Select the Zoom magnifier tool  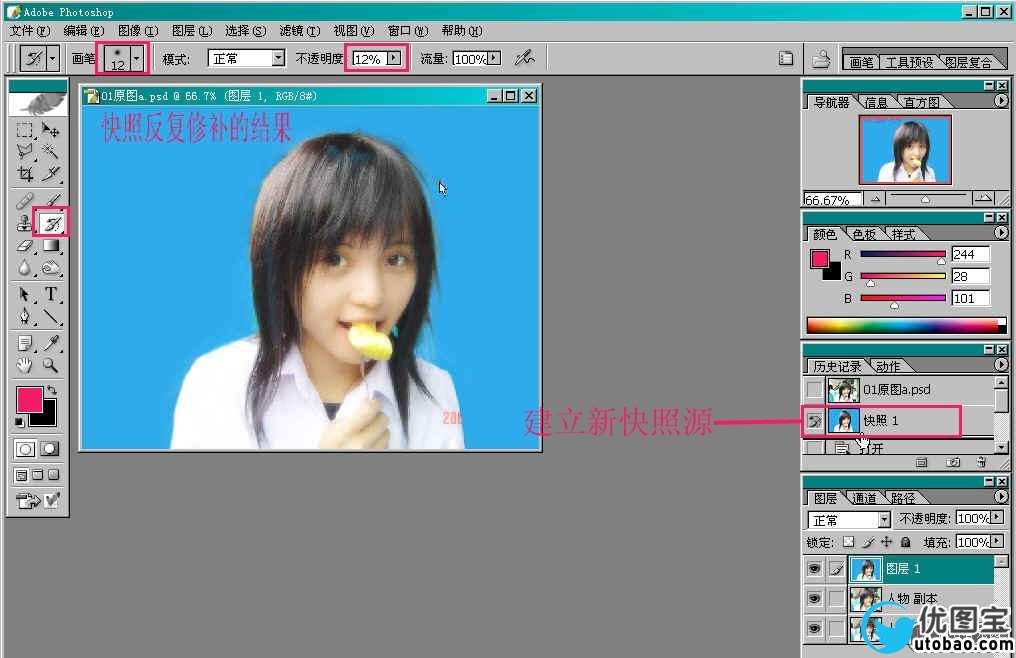tap(51, 366)
